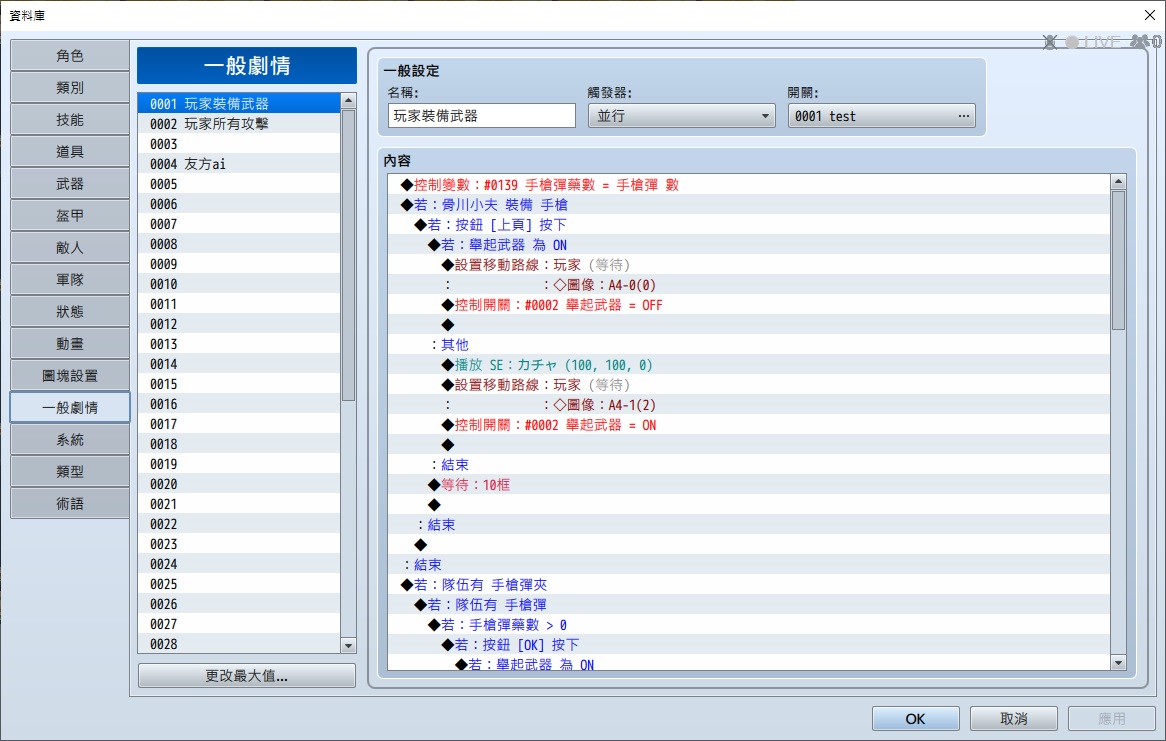Confirm with the OK button

point(915,719)
